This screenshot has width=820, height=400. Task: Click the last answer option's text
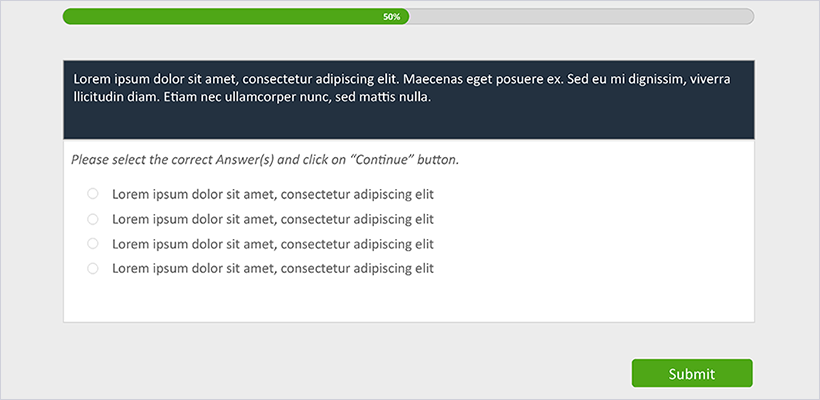[x=272, y=269]
